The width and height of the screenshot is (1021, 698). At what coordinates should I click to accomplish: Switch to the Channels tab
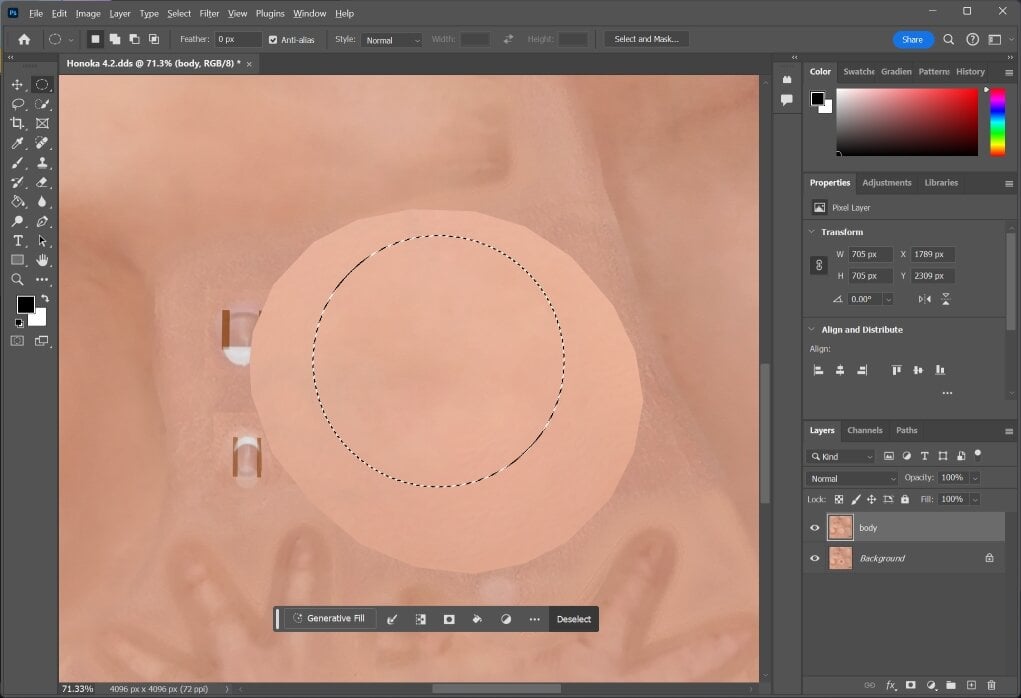coord(865,430)
